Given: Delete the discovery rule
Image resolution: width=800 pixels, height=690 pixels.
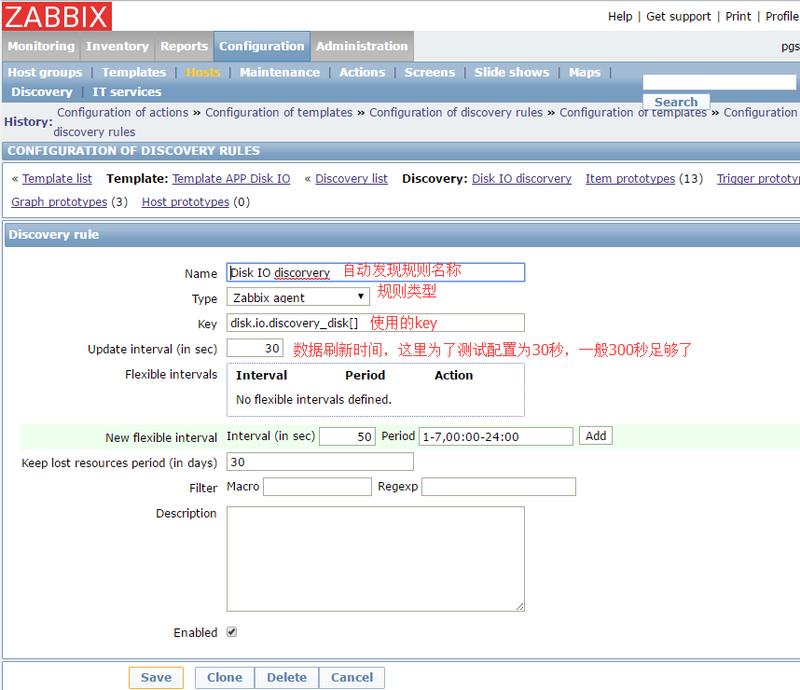Looking at the screenshot, I should (x=287, y=677).
